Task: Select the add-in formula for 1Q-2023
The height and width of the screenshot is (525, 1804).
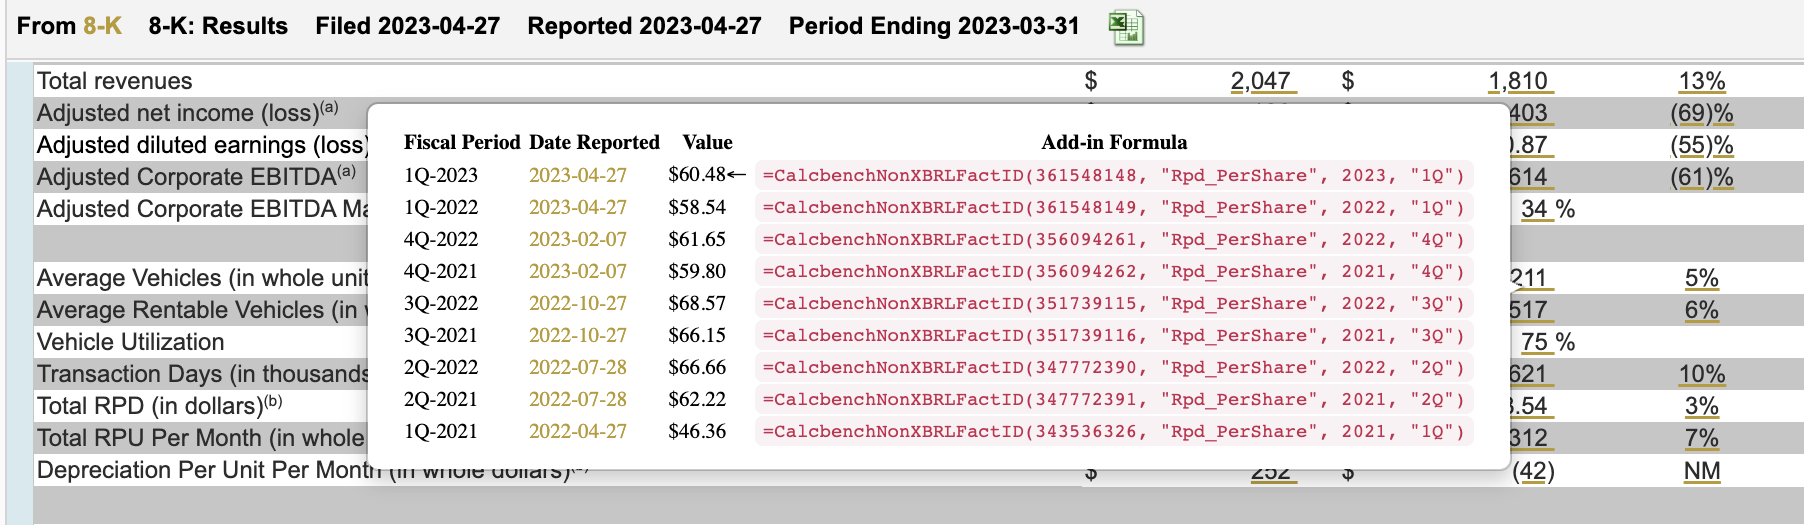Action: click(x=1113, y=175)
